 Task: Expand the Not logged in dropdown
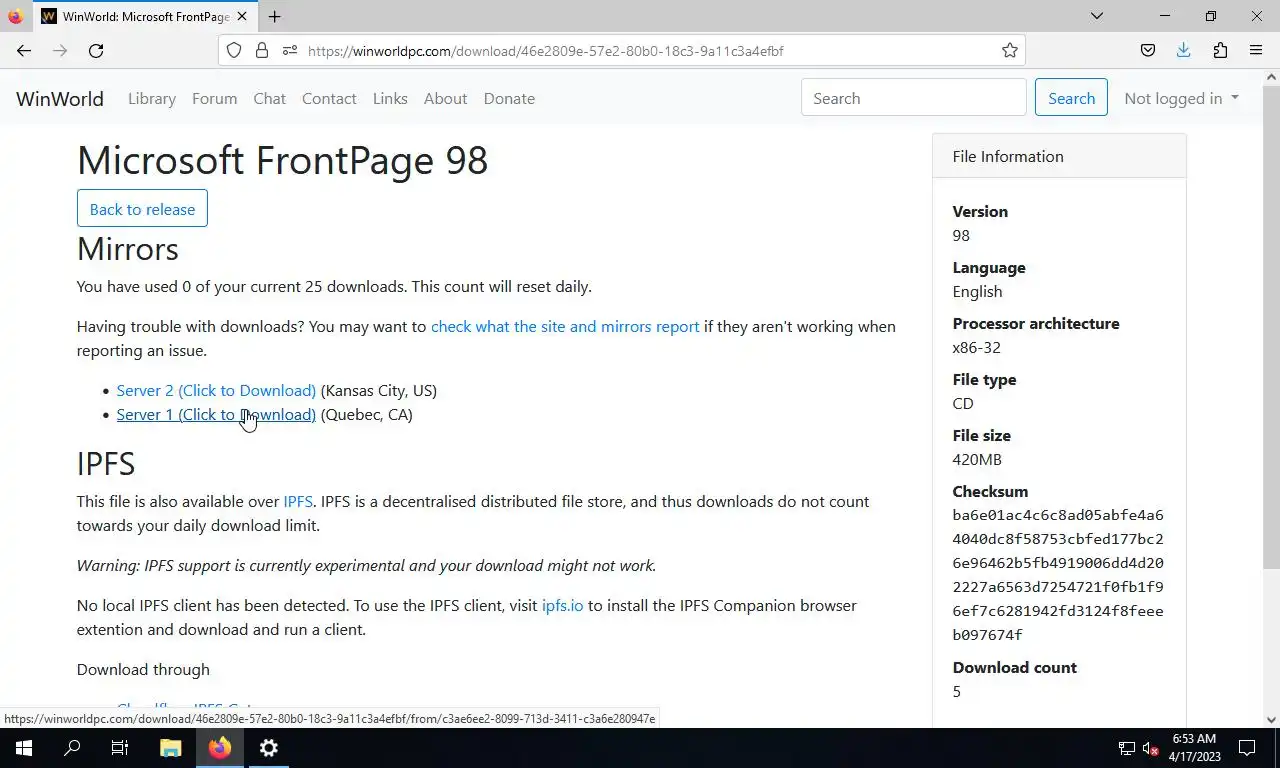pos(1182,98)
